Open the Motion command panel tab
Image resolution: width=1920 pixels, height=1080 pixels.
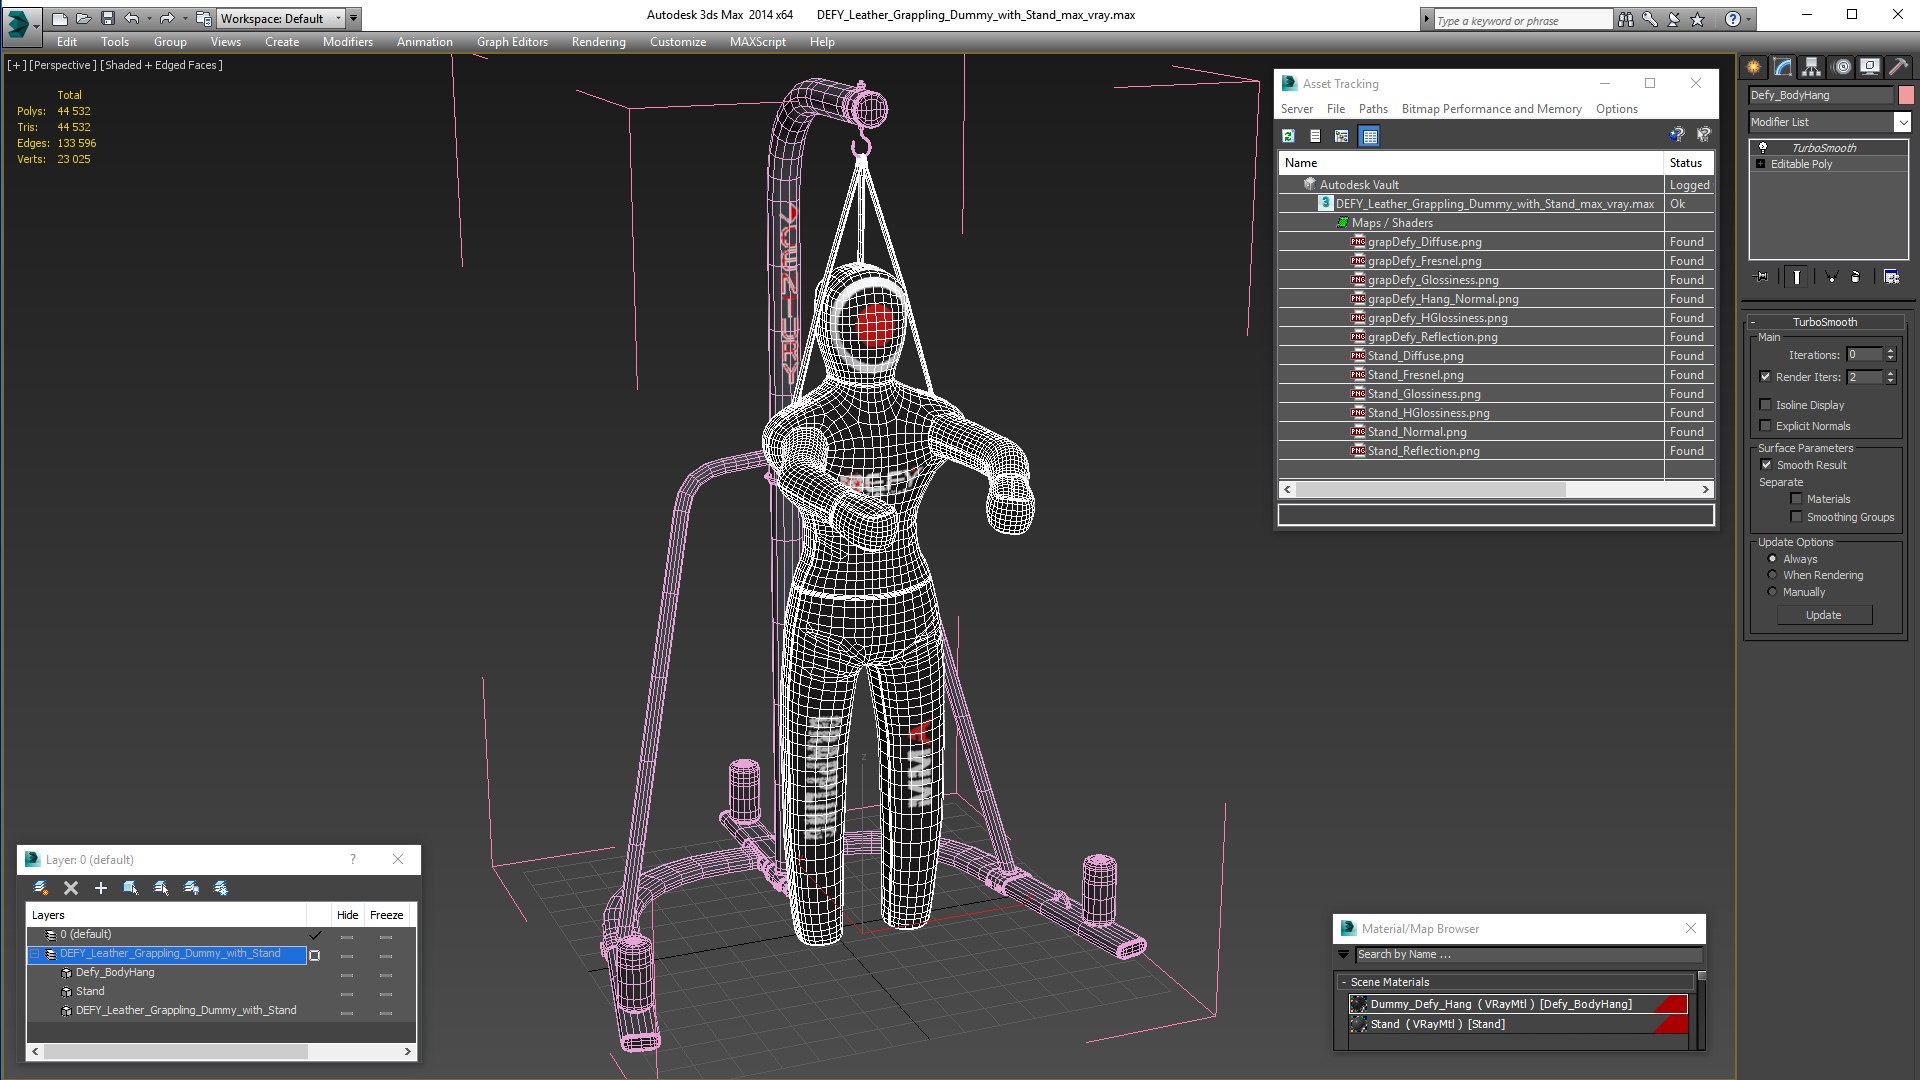pyautogui.click(x=1842, y=67)
